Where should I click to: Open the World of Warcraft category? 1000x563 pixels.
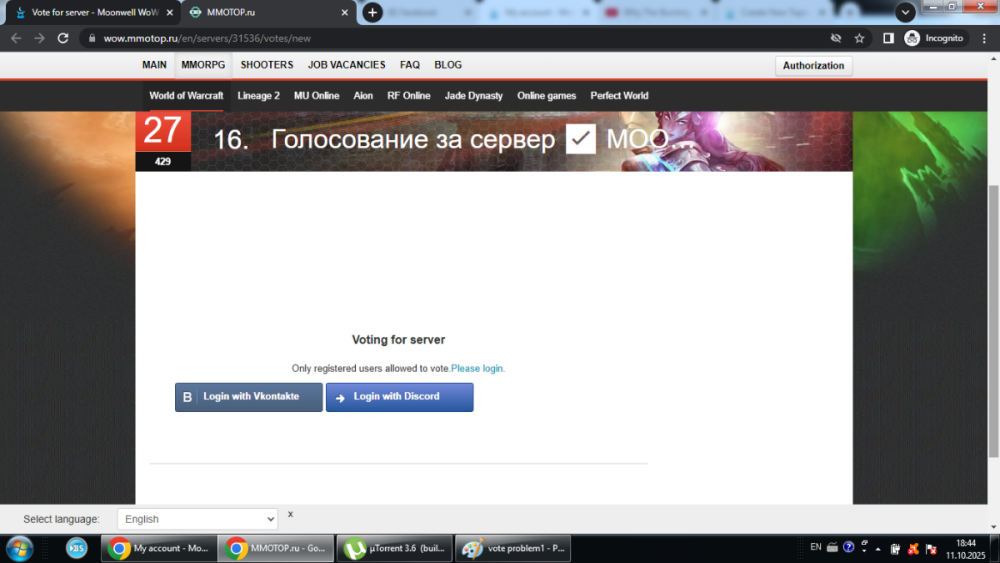point(186,96)
